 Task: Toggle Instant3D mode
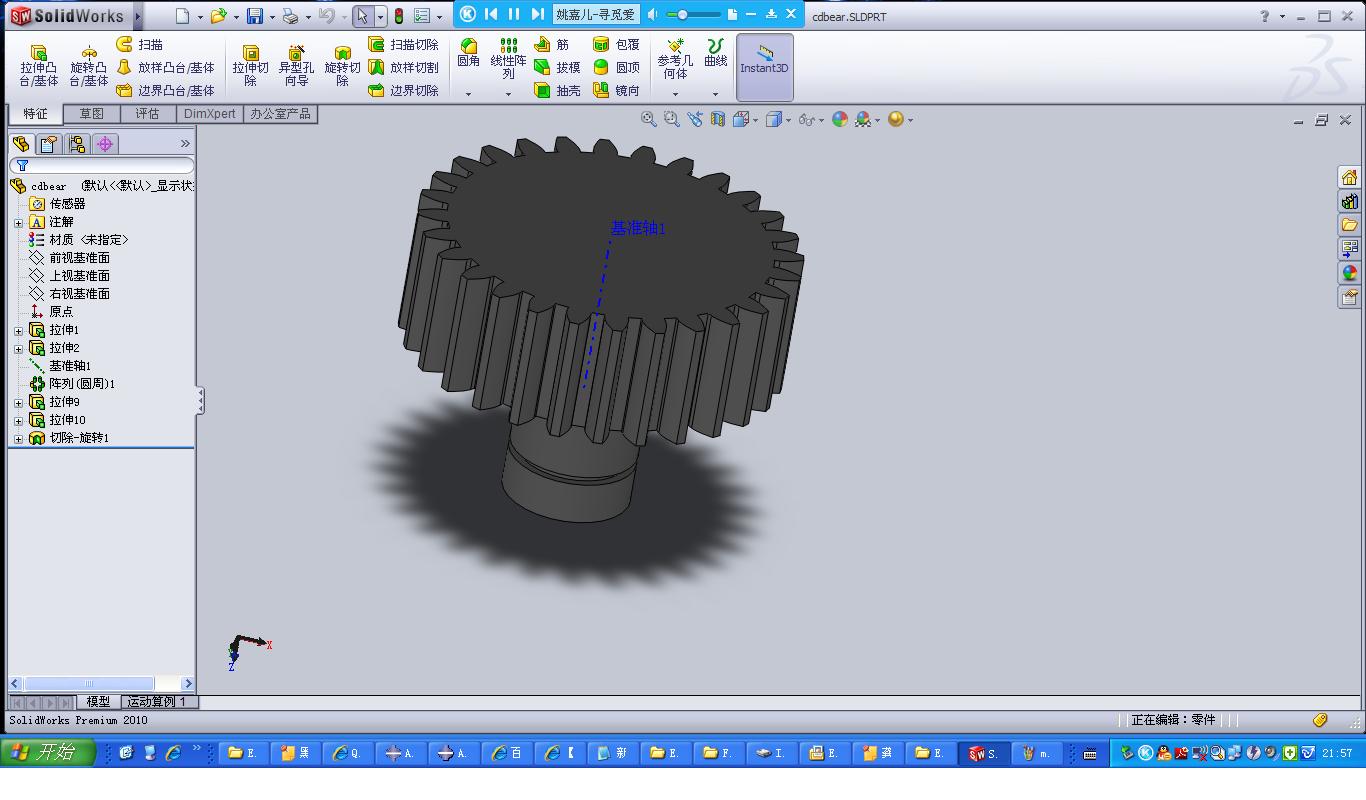(x=765, y=67)
